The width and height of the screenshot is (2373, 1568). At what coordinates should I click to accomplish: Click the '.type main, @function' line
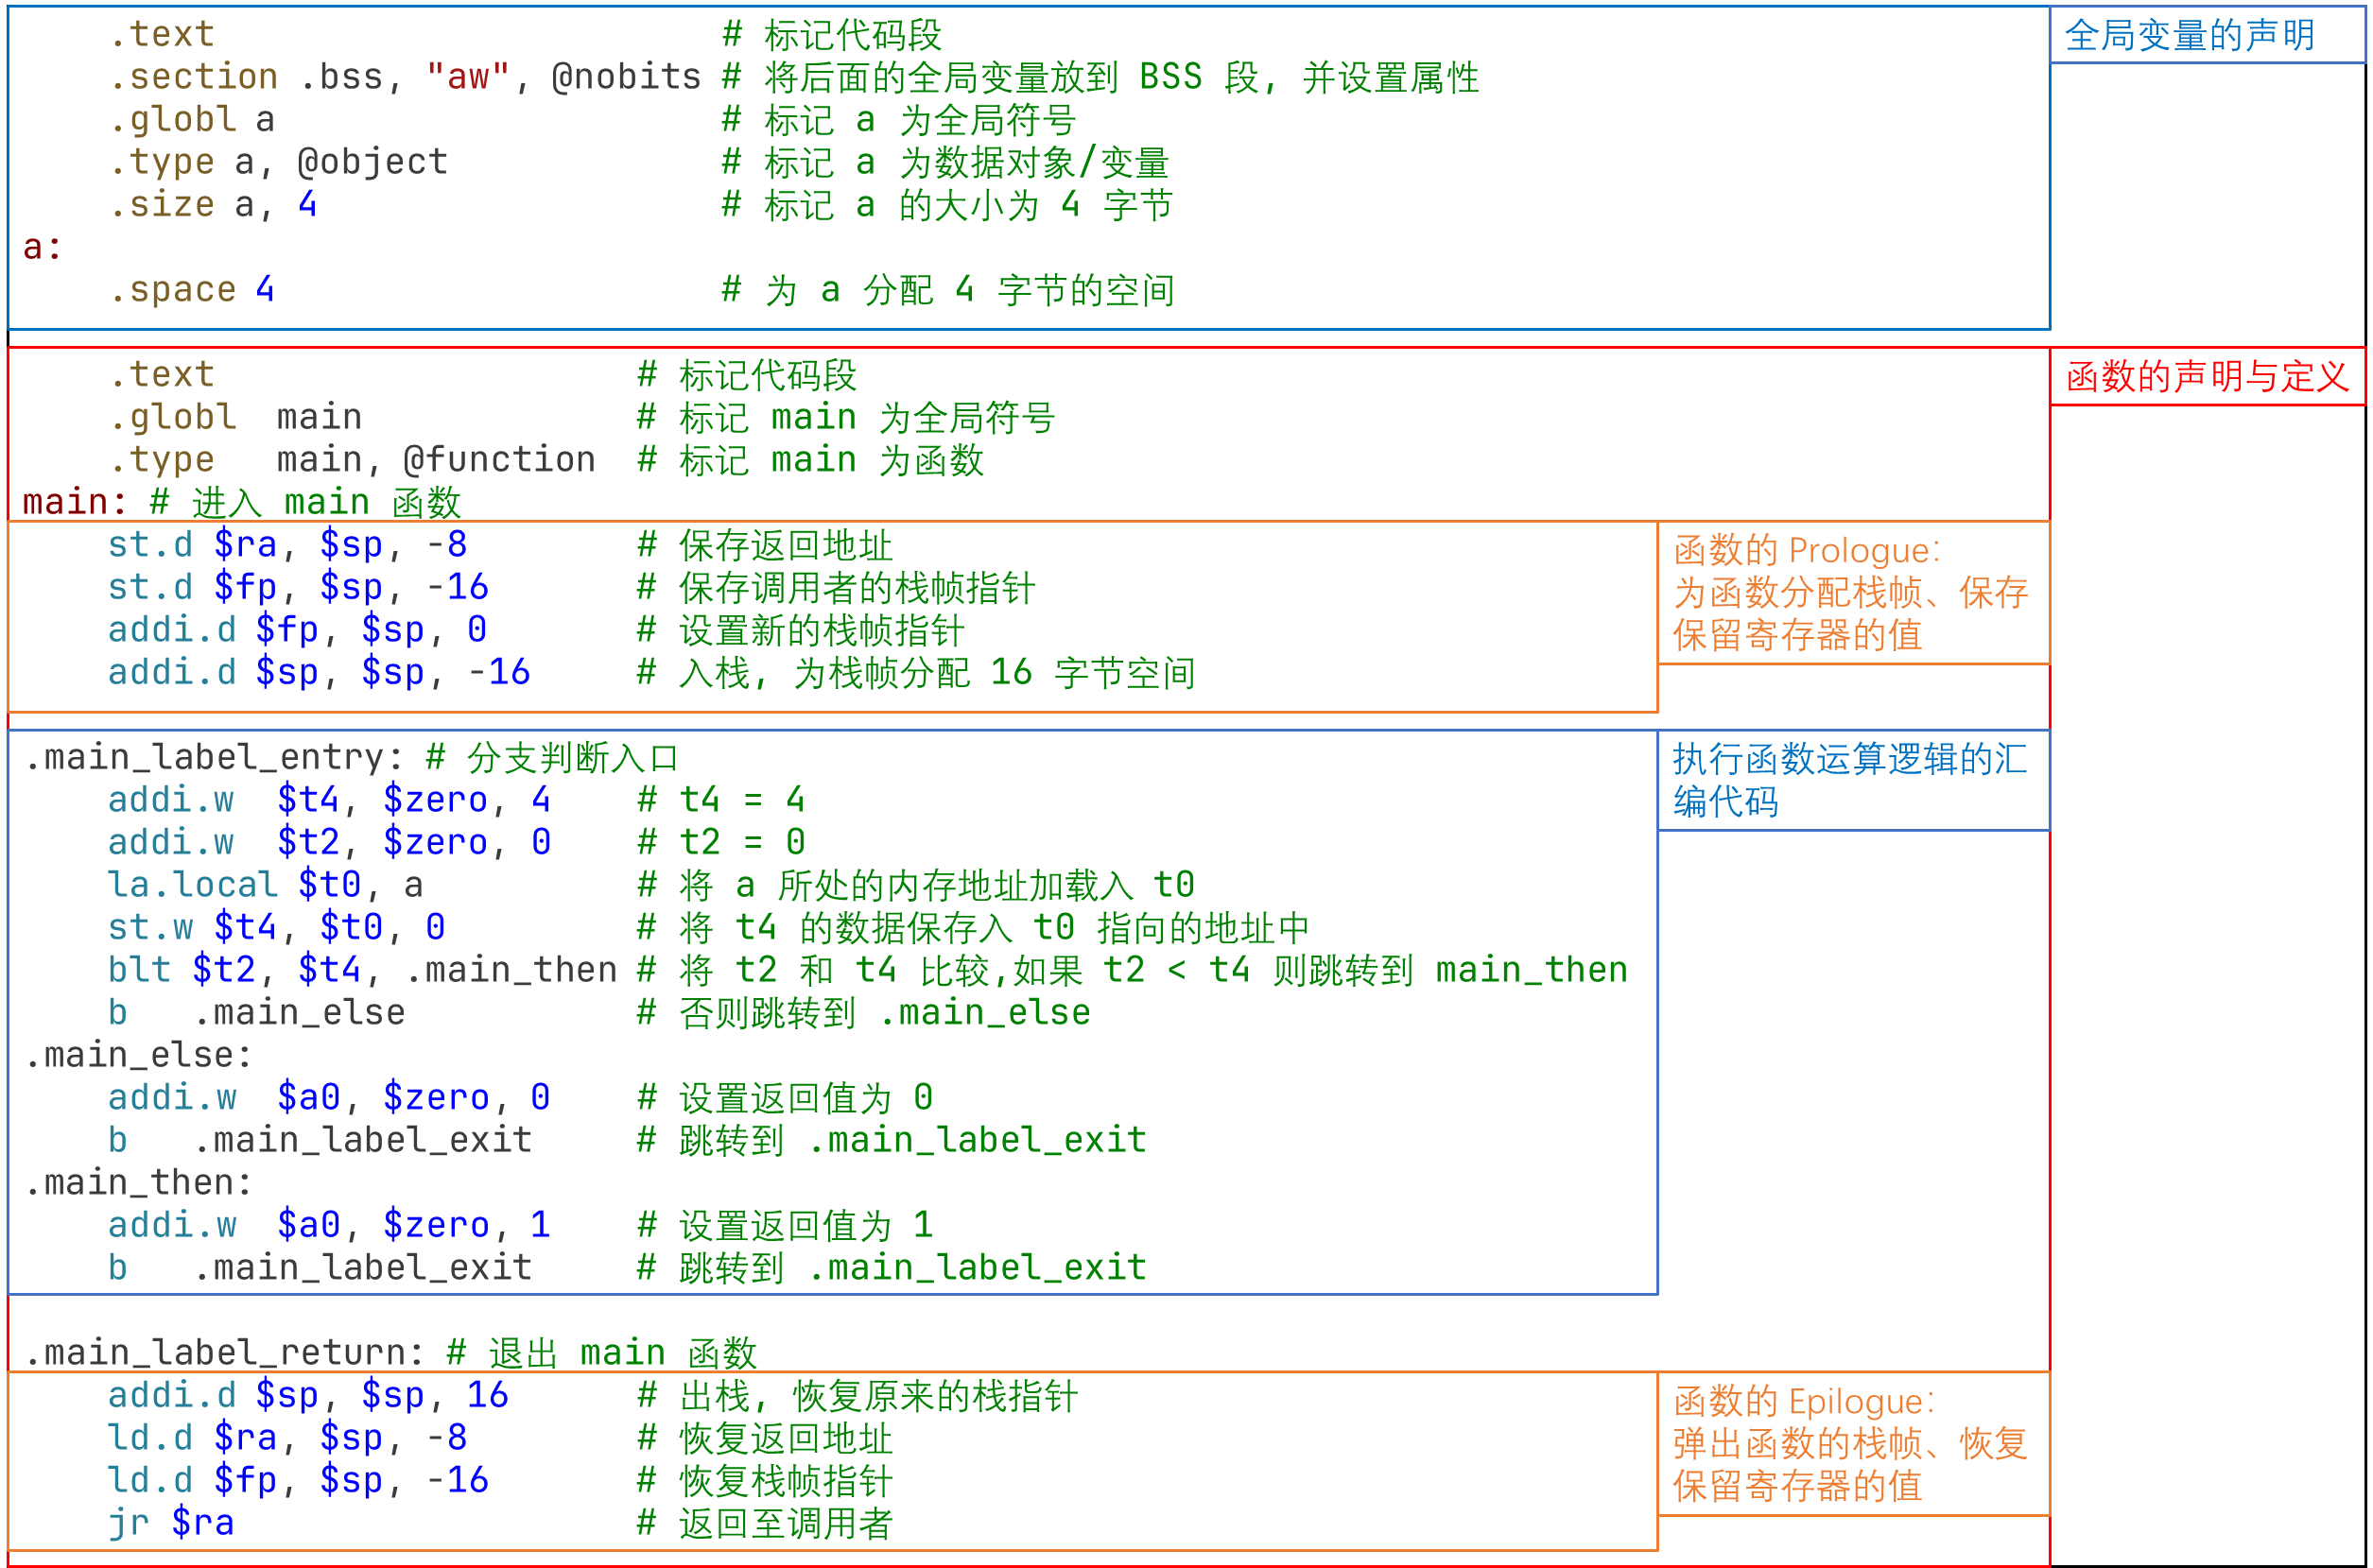pyautogui.click(x=352, y=460)
